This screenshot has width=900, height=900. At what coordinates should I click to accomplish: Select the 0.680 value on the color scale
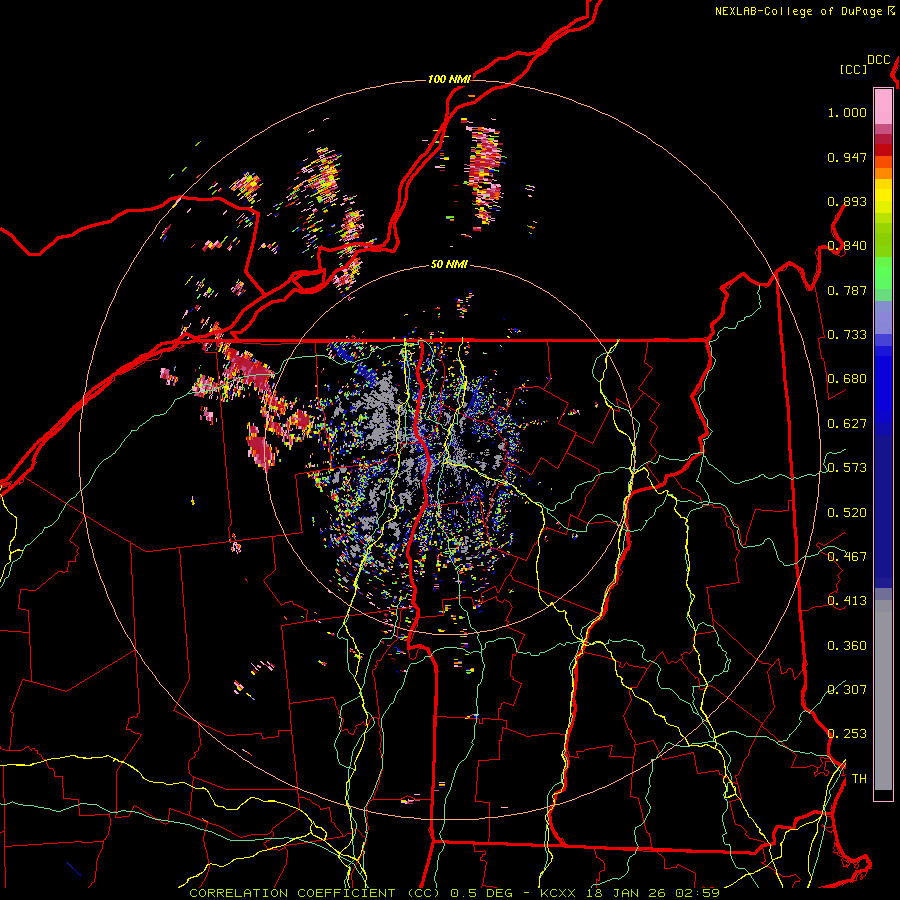[x=847, y=379]
